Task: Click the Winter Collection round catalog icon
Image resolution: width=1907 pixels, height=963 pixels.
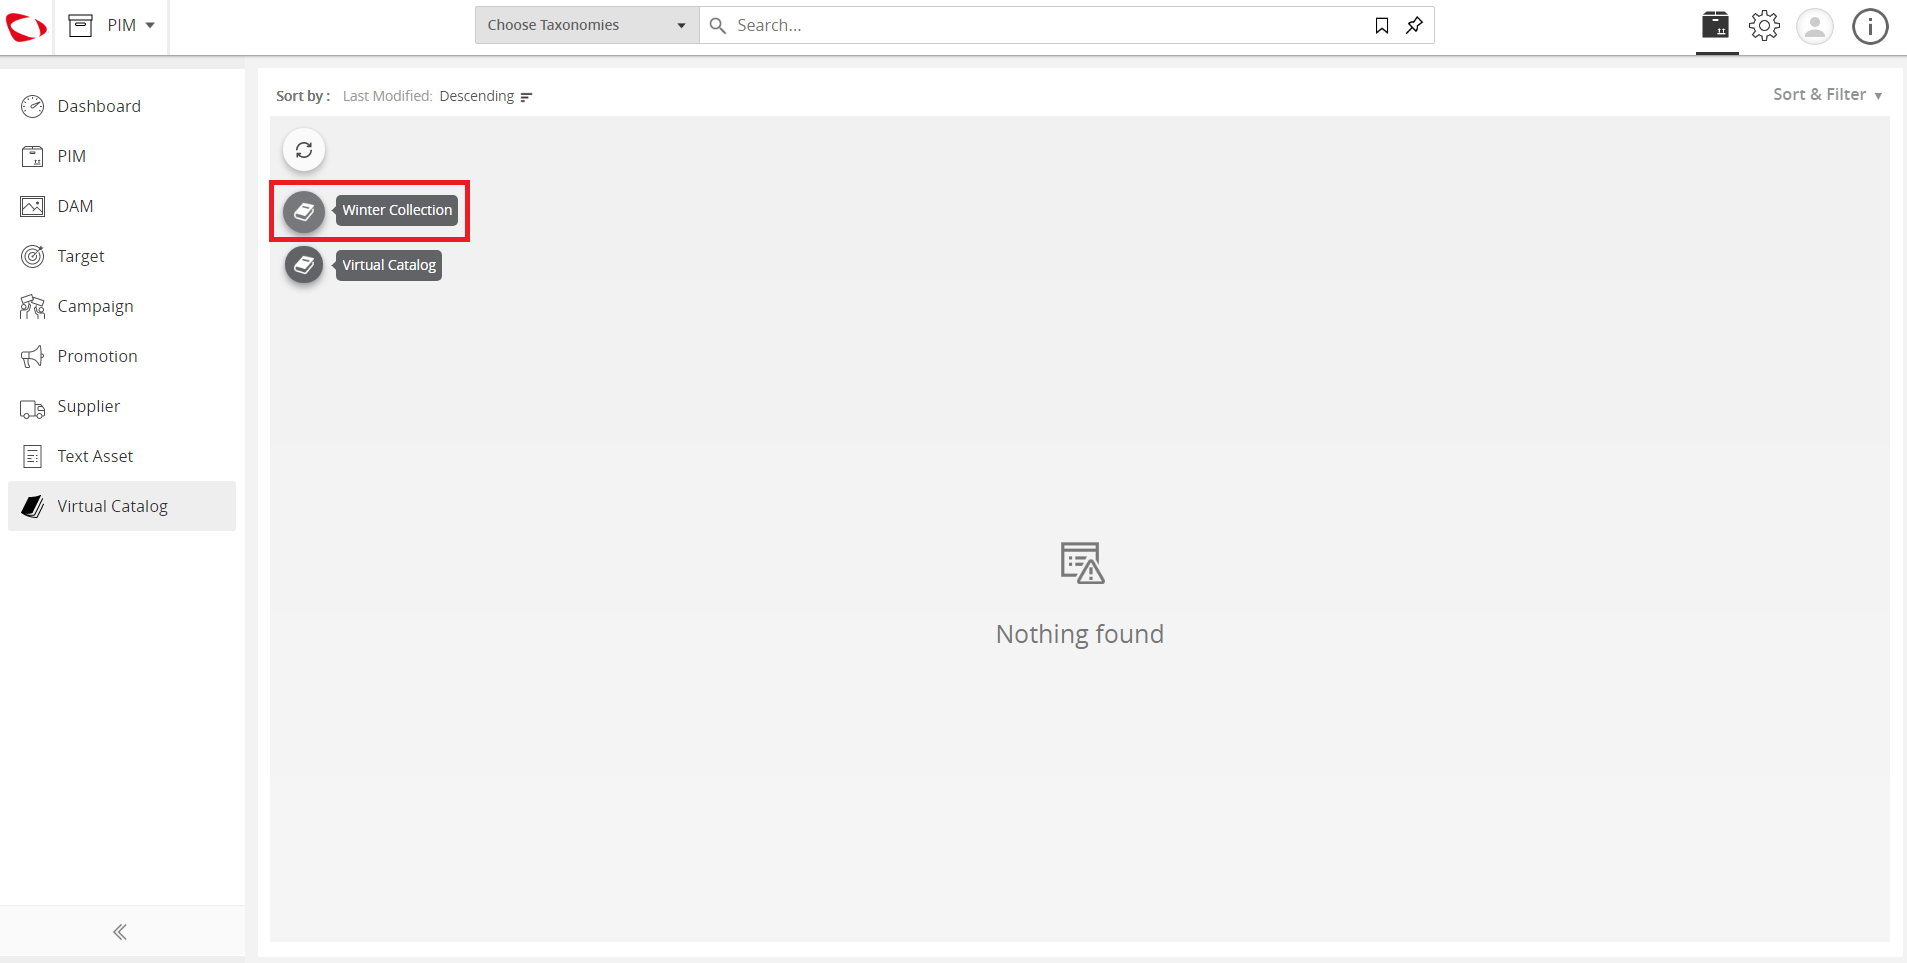Action: 304,211
